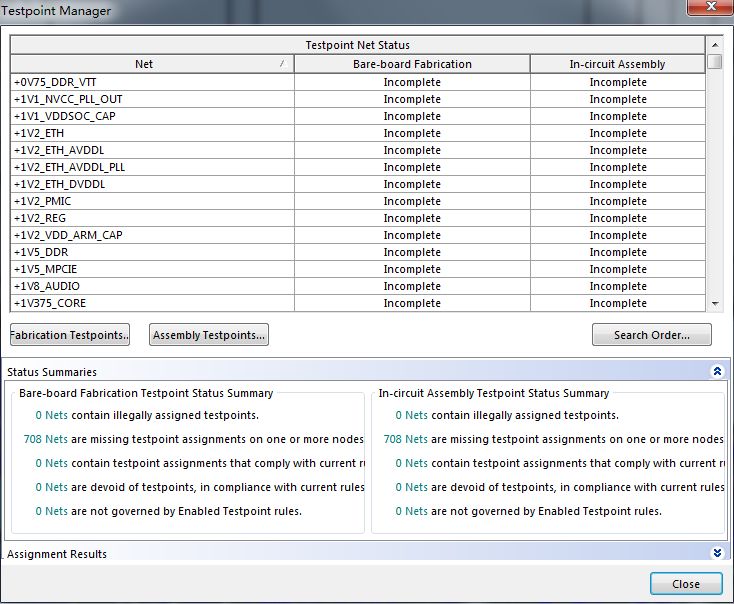The image size is (734, 604).
Task: Click Fabrication status of +1V2_PMIC
Action: [412, 201]
